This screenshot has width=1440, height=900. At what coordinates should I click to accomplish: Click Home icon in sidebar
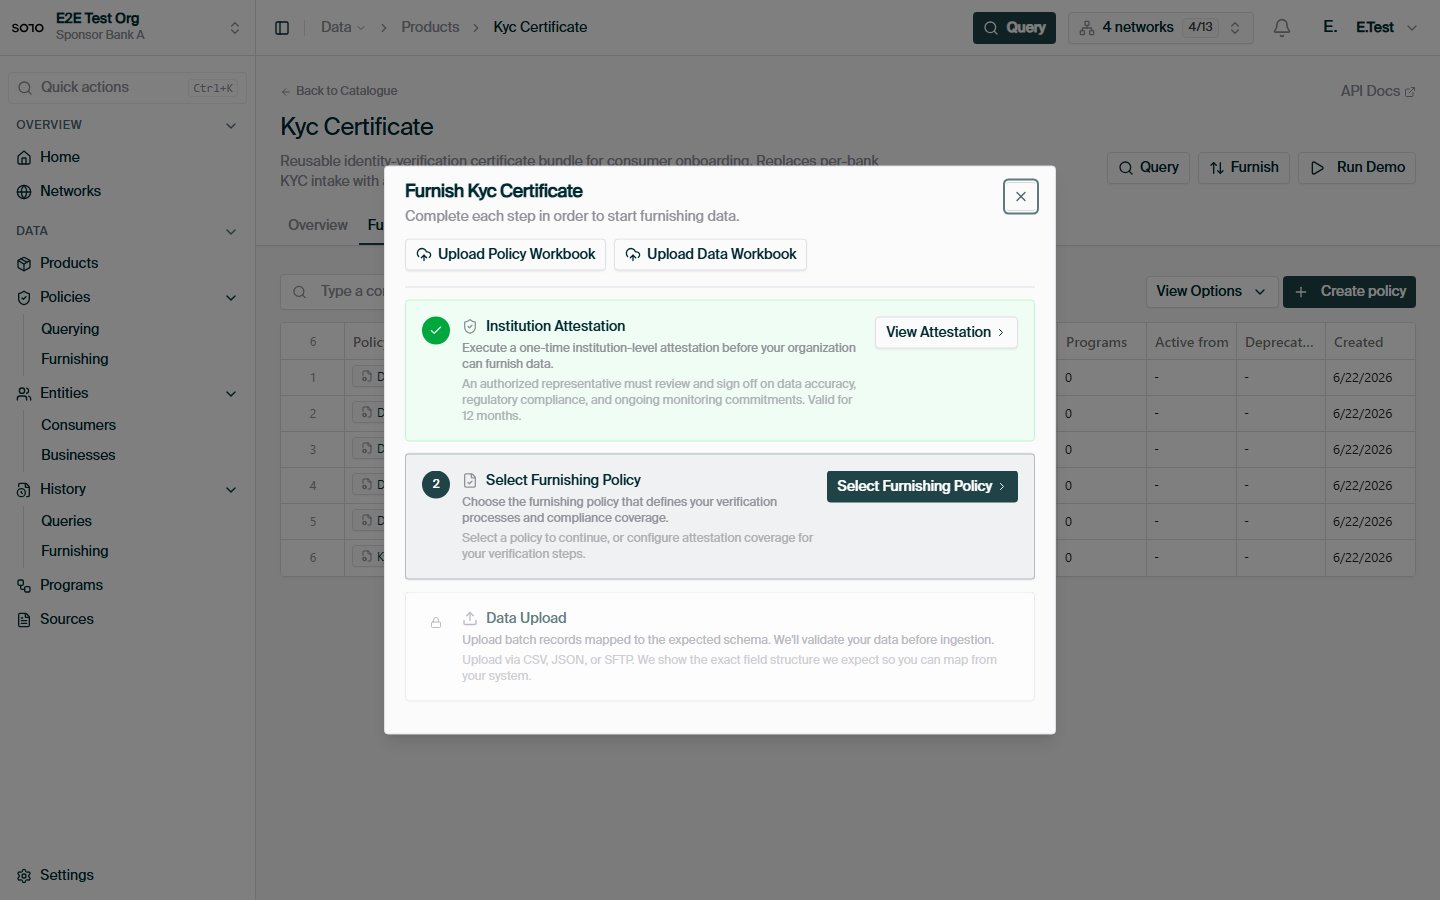(24, 158)
